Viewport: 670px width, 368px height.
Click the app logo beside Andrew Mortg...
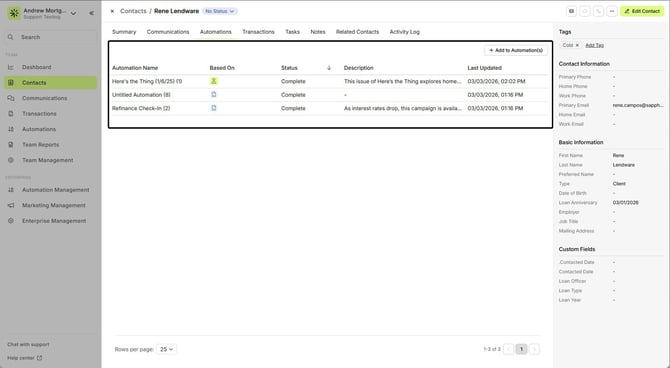pyautogui.click(x=14, y=13)
